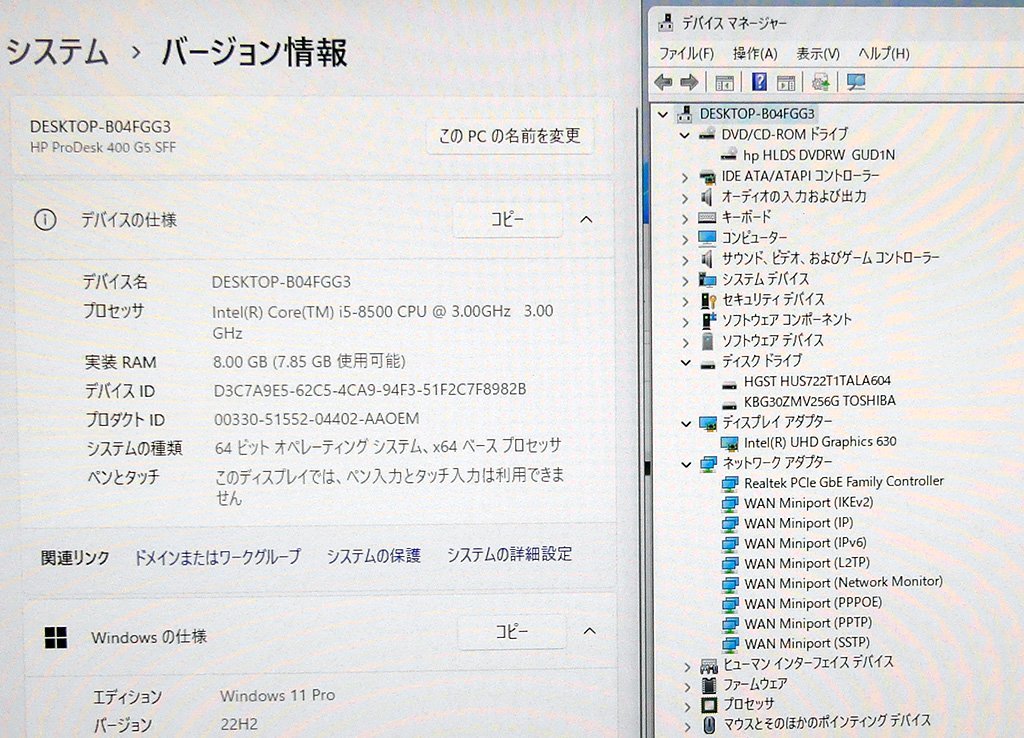1024x738 pixels.
Task: Select ソフトウェア デバイス row
Action: point(773,342)
